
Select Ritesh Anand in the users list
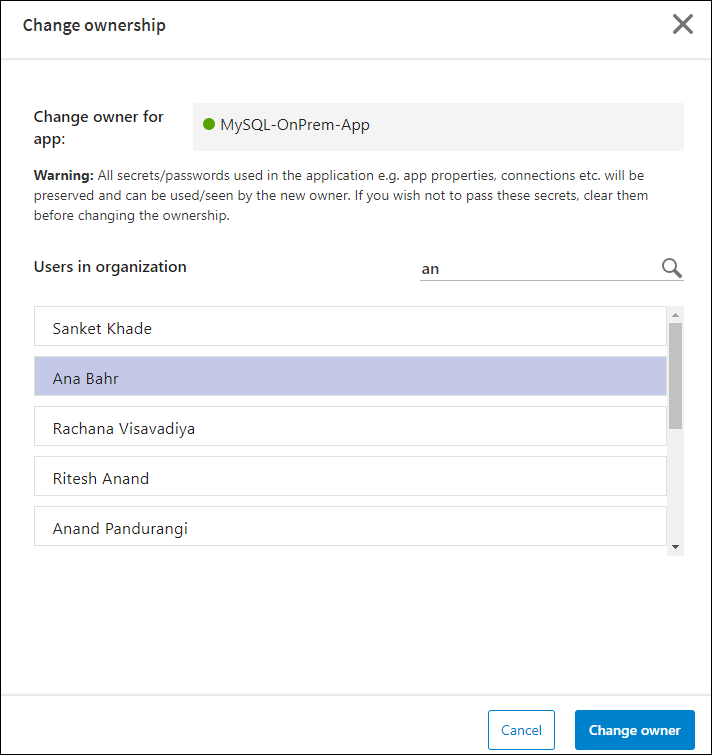350,478
